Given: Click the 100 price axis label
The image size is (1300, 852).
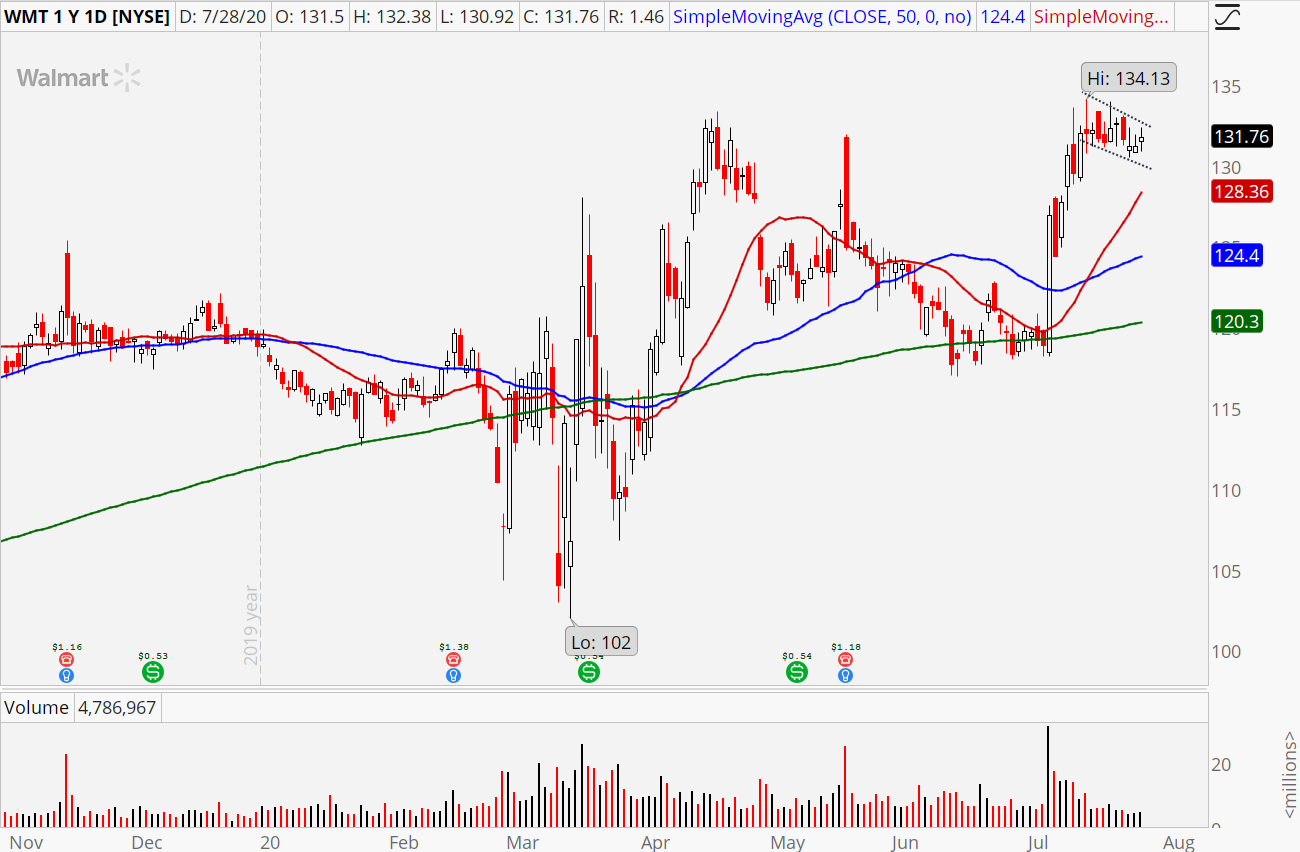Looking at the screenshot, I should tap(1229, 651).
